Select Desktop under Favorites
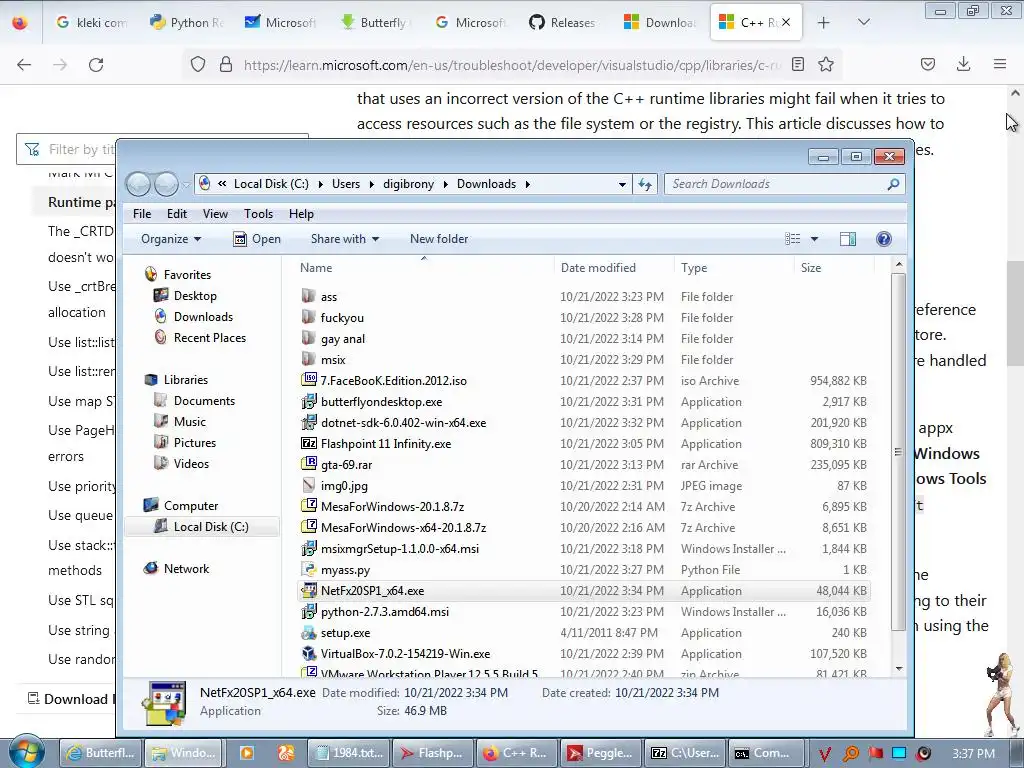Image resolution: width=1024 pixels, height=768 pixels. click(x=185, y=296)
